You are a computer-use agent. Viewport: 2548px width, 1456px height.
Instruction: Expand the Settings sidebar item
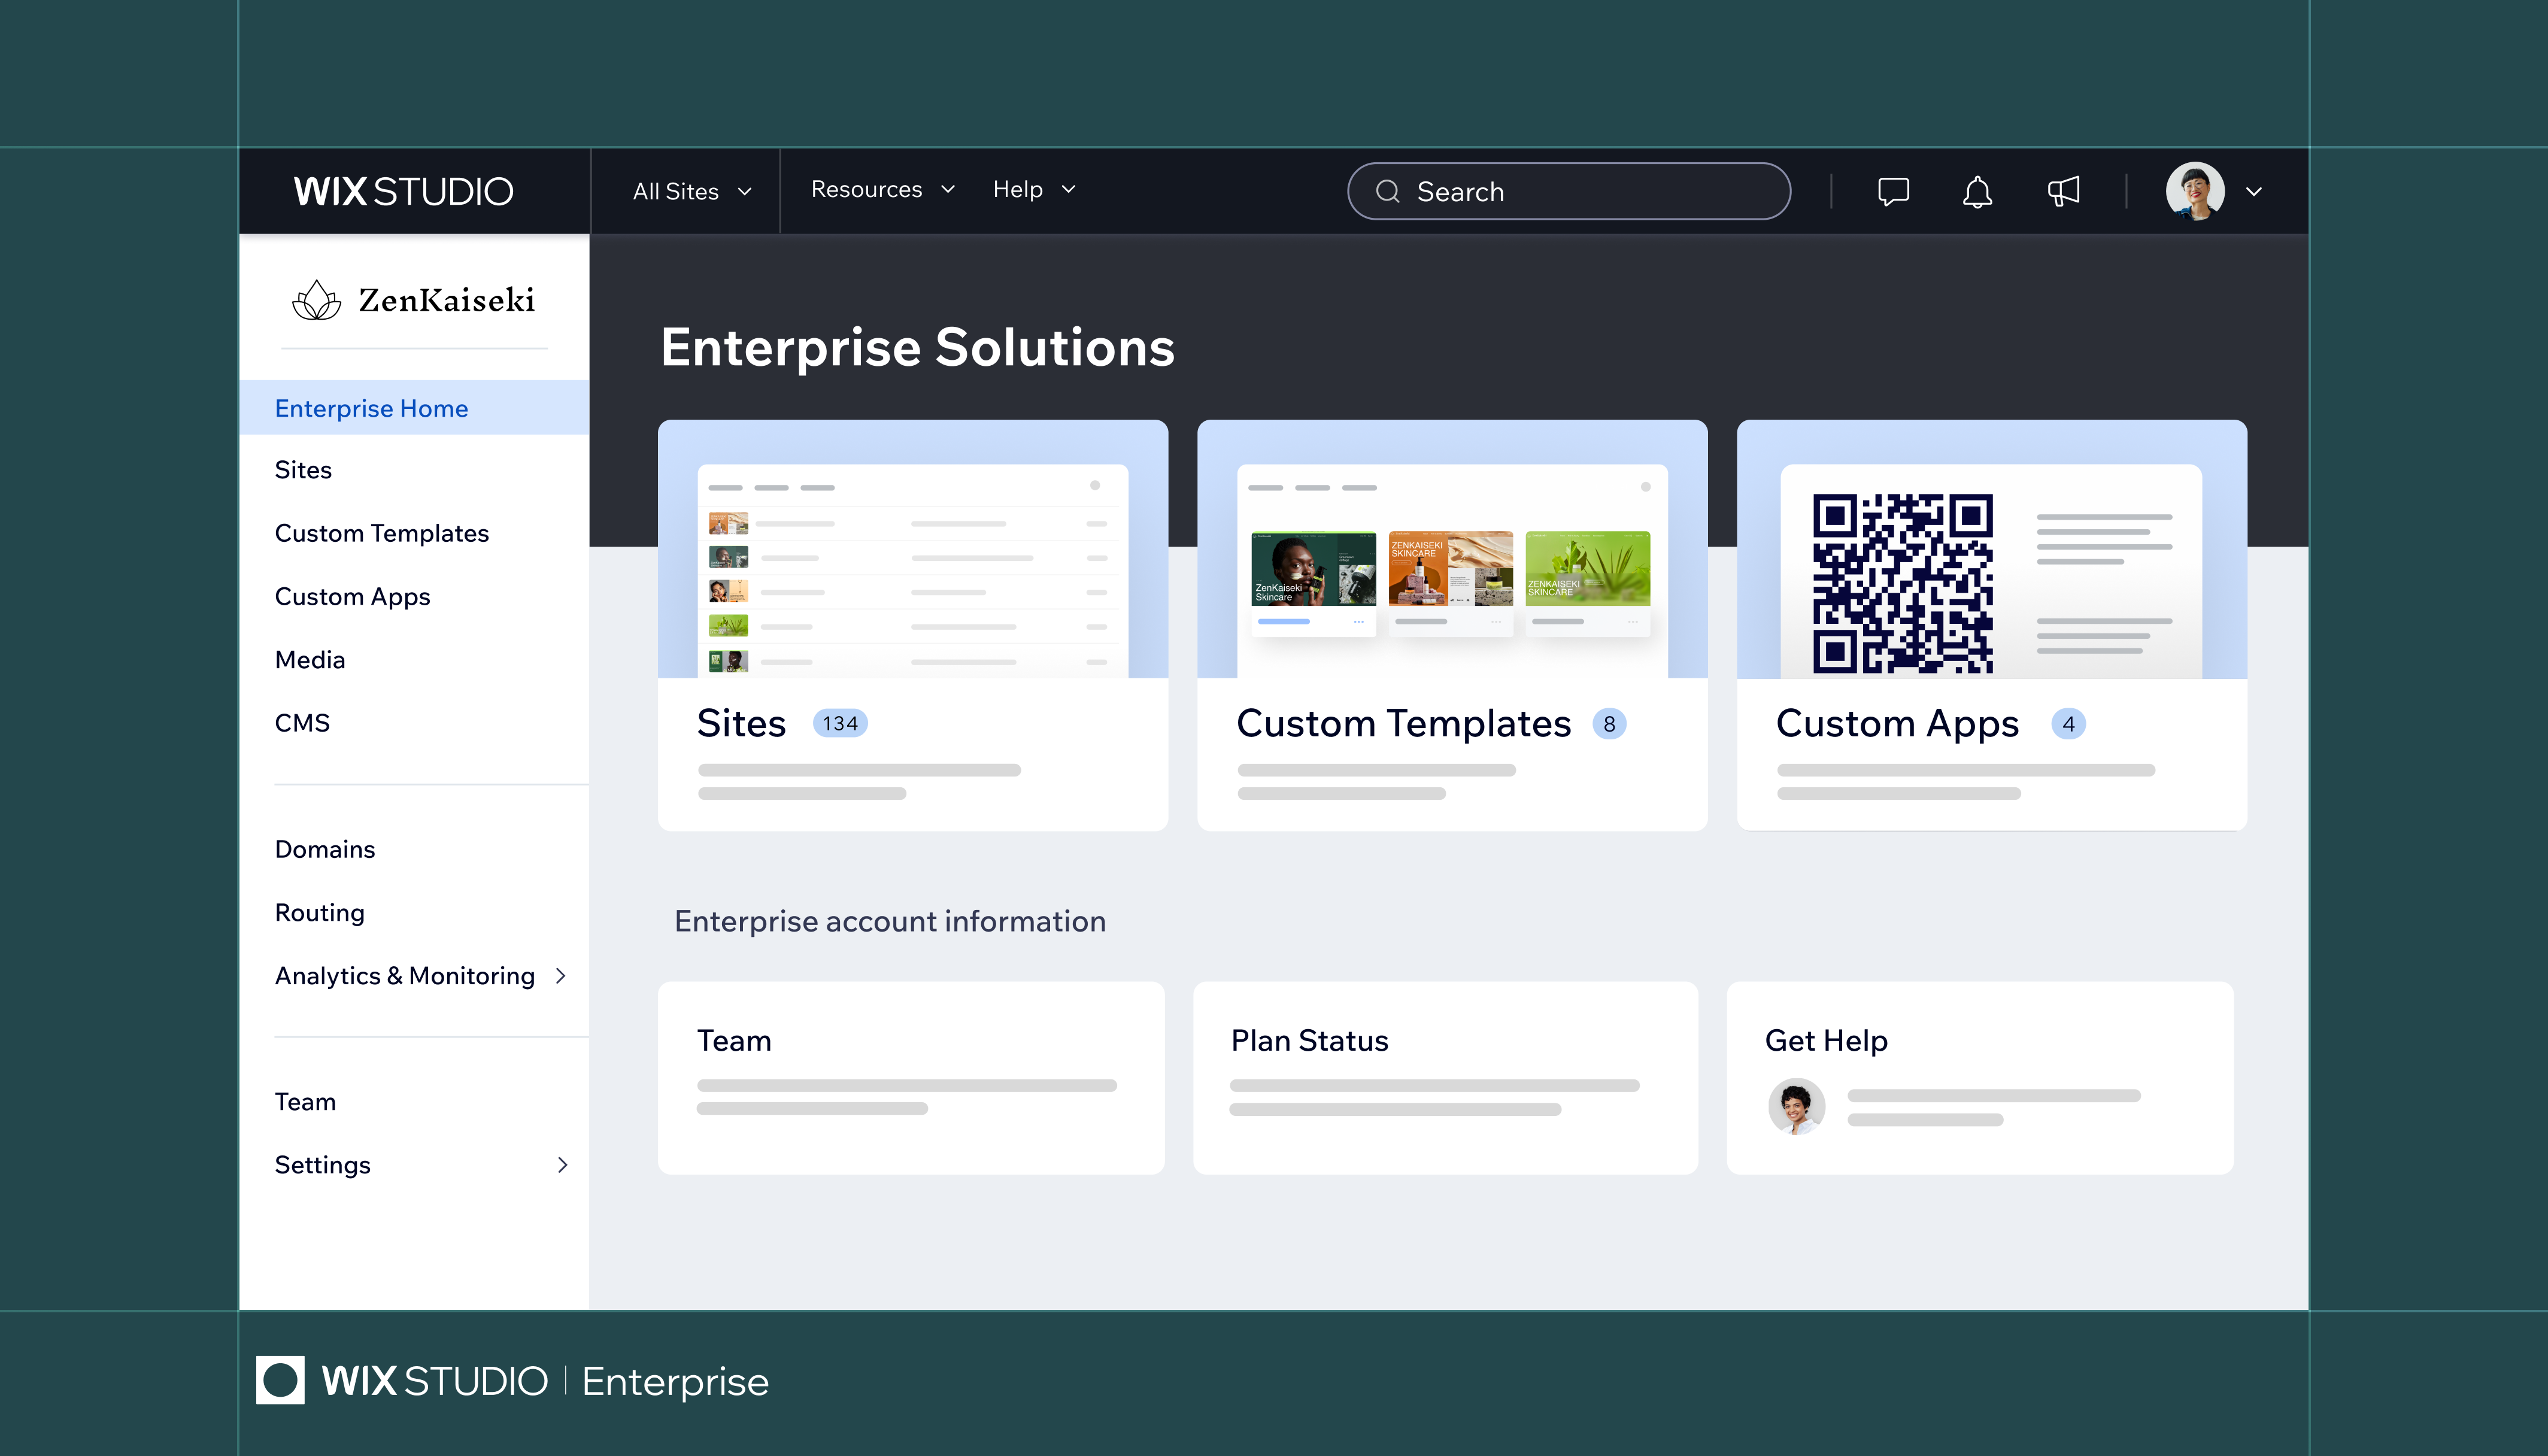(x=562, y=1165)
